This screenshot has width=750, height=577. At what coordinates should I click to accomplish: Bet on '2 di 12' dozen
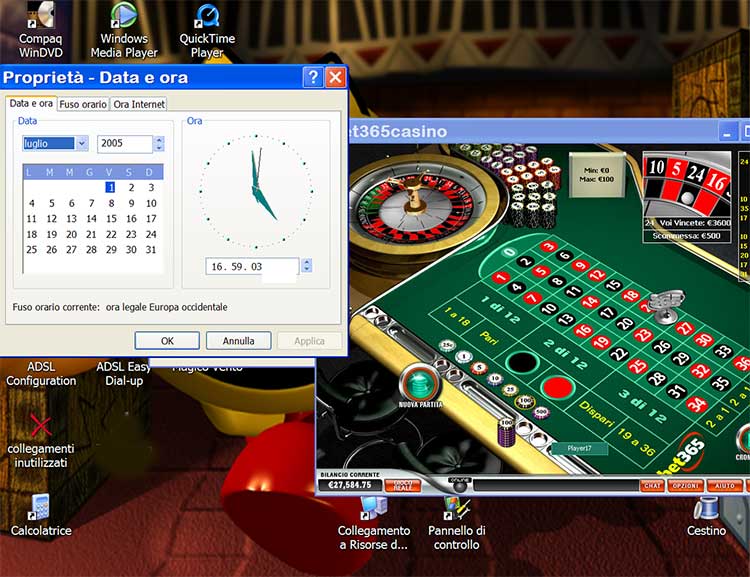pos(565,354)
